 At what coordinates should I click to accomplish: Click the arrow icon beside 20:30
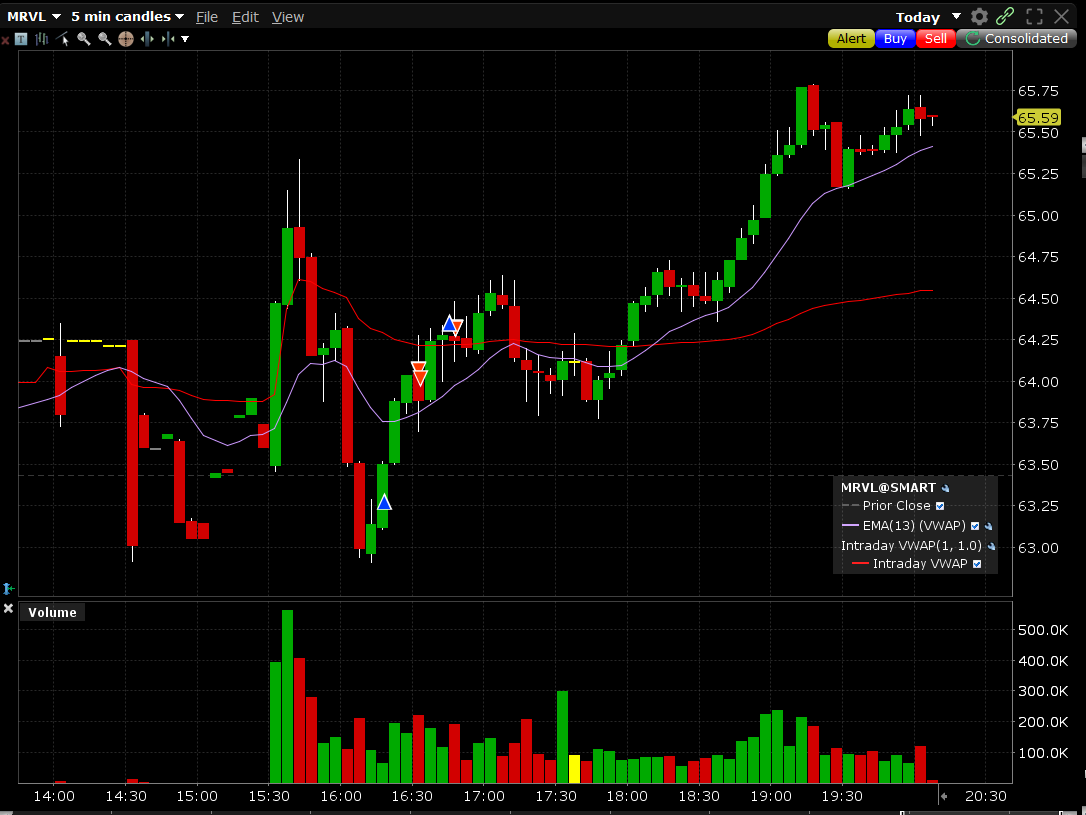click(x=943, y=796)
